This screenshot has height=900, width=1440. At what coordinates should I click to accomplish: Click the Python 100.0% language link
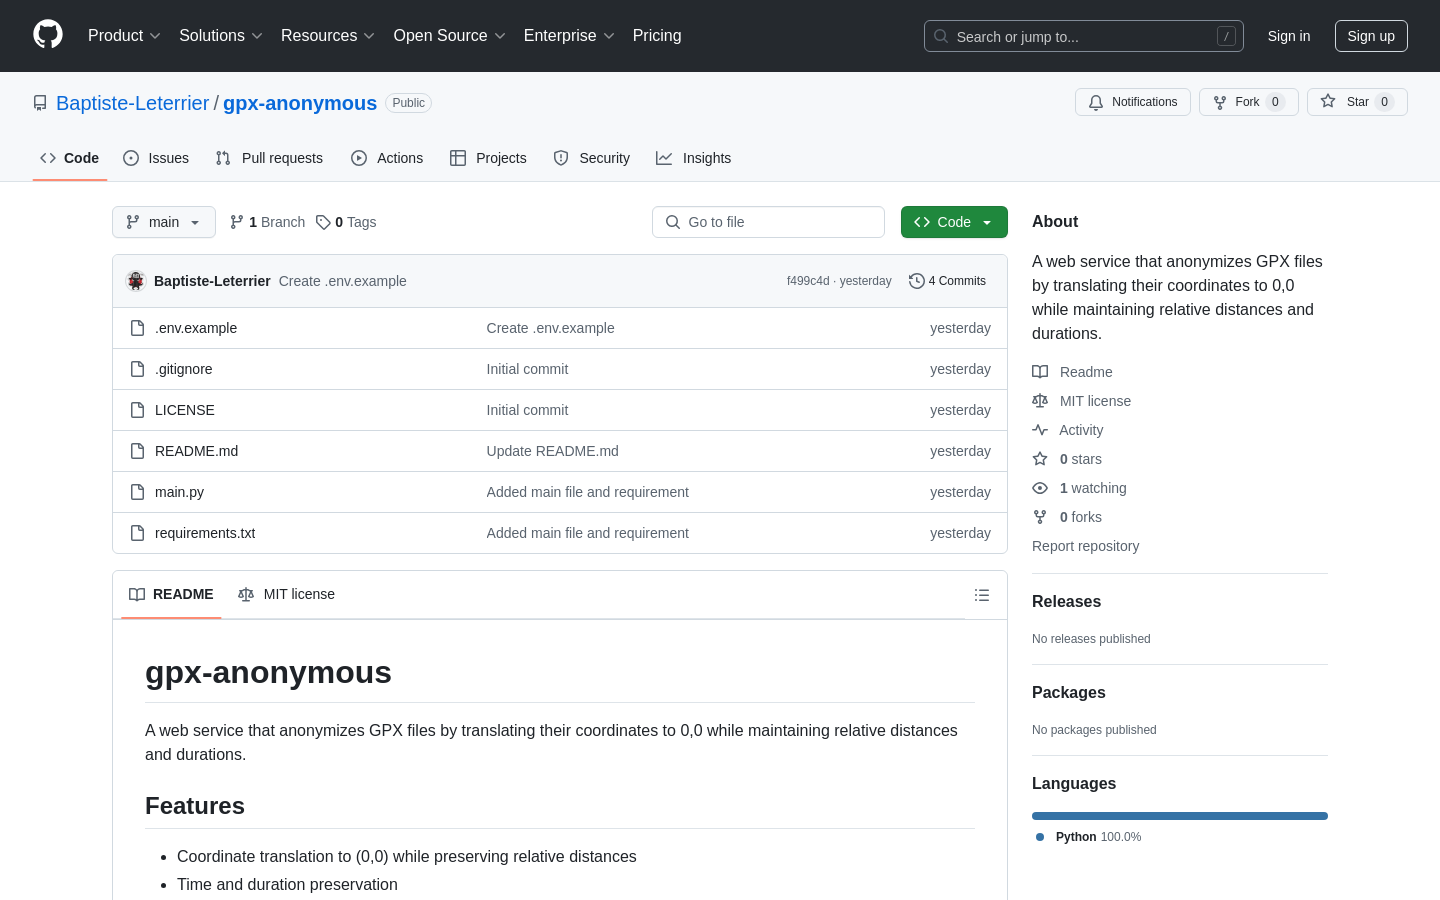(x=1089, y=837)
